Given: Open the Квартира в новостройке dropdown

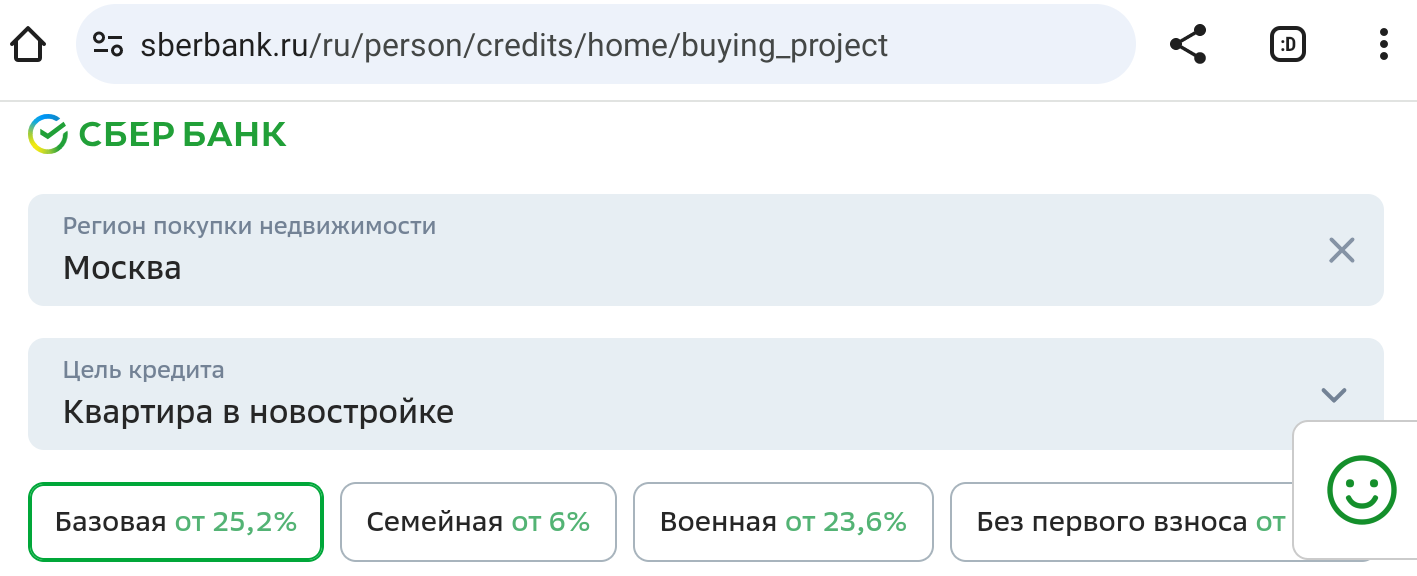Looking at the screenshot, I should (x=258, y=411).
